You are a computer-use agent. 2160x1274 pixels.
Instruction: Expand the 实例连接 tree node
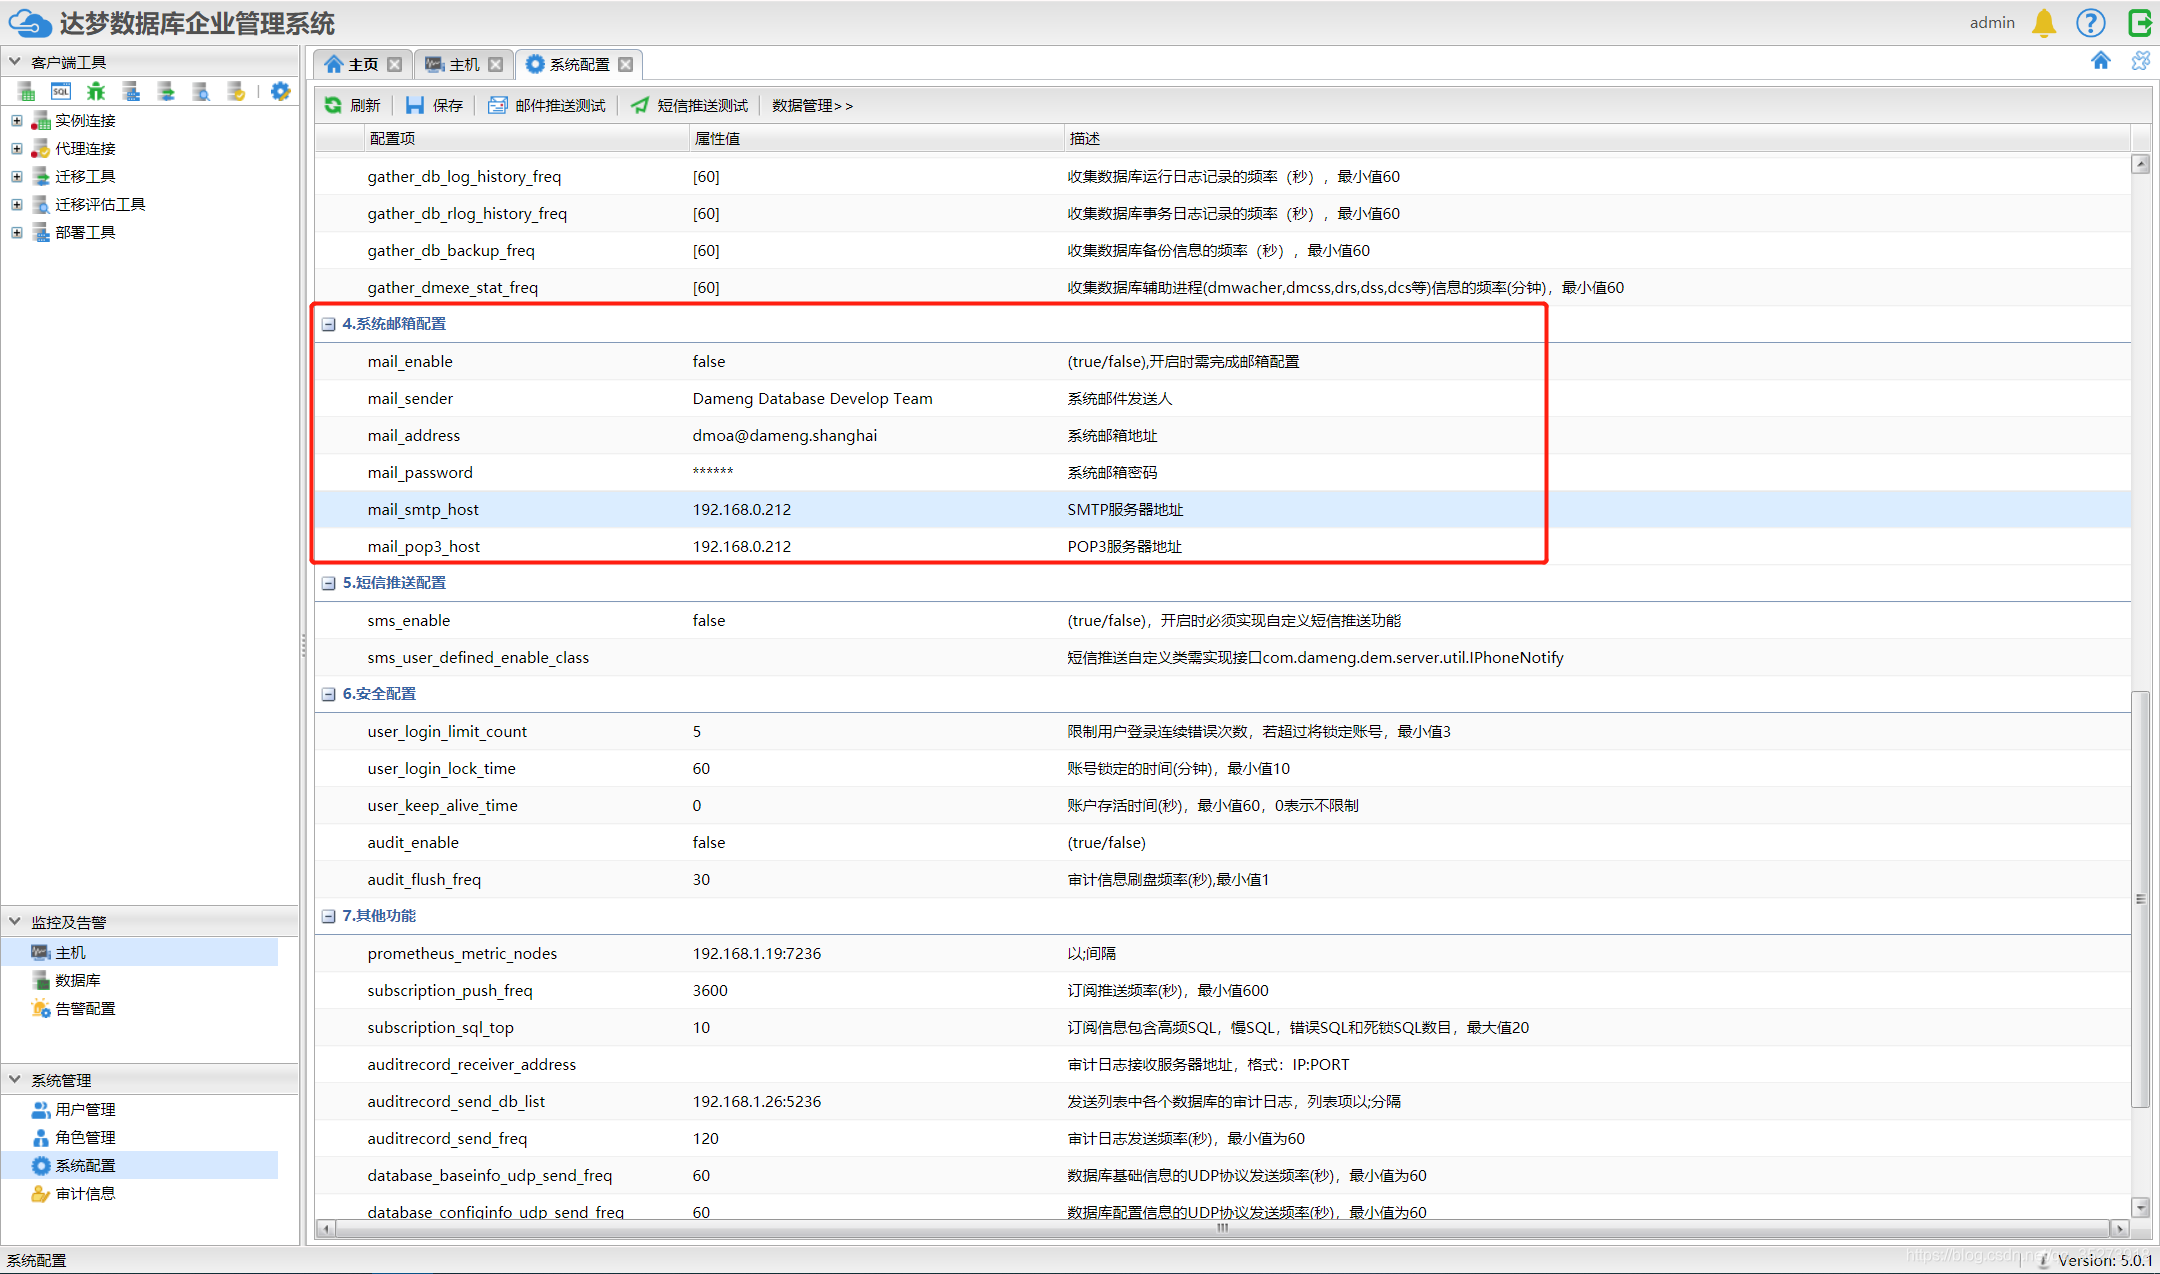pos(16,120)
